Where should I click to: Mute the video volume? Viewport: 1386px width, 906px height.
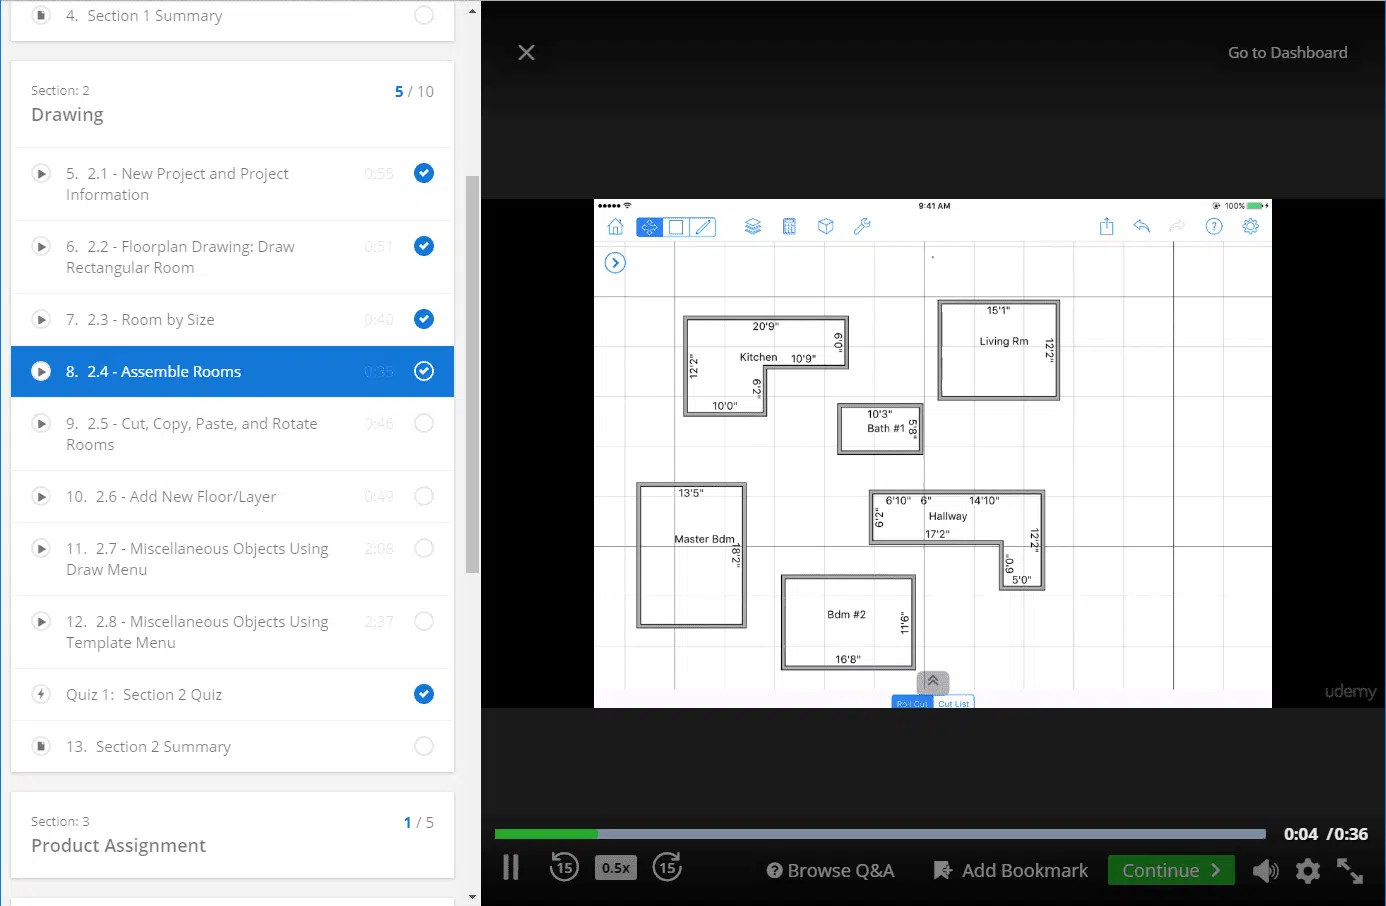(1265, 871)
